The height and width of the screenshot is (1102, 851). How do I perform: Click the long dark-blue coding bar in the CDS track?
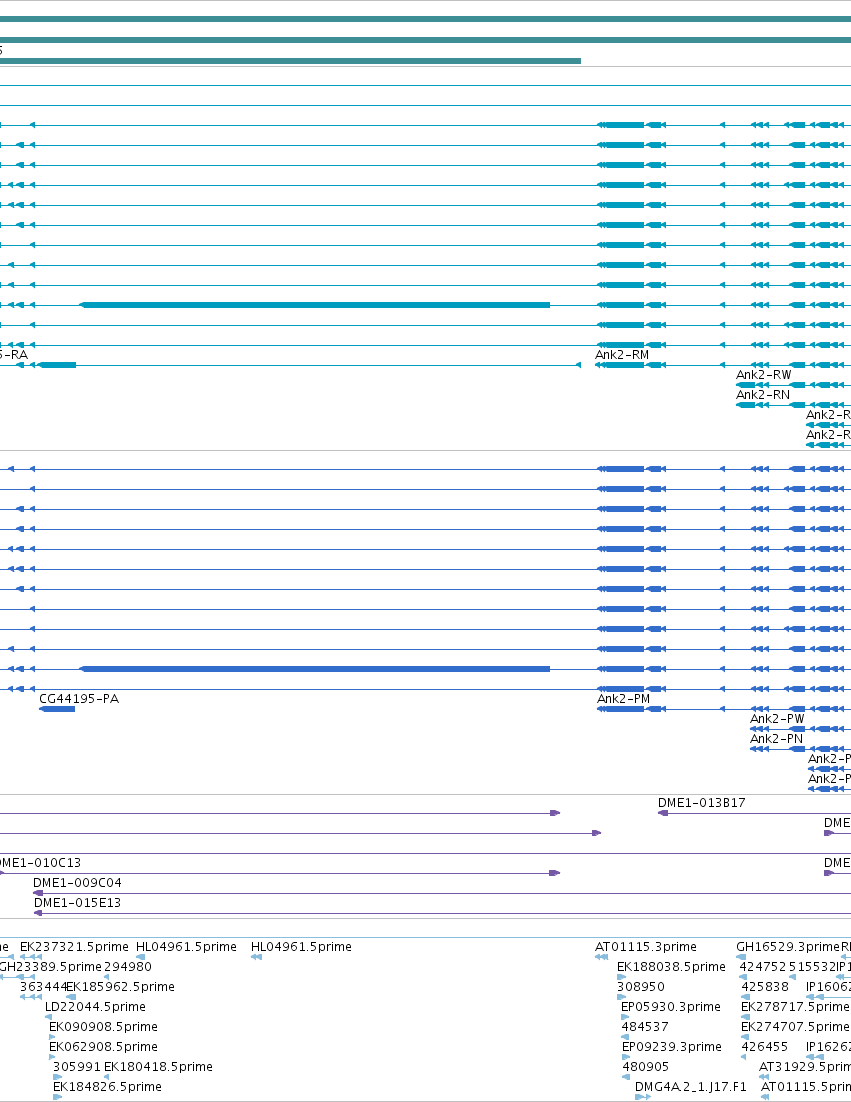pos(314,669)
